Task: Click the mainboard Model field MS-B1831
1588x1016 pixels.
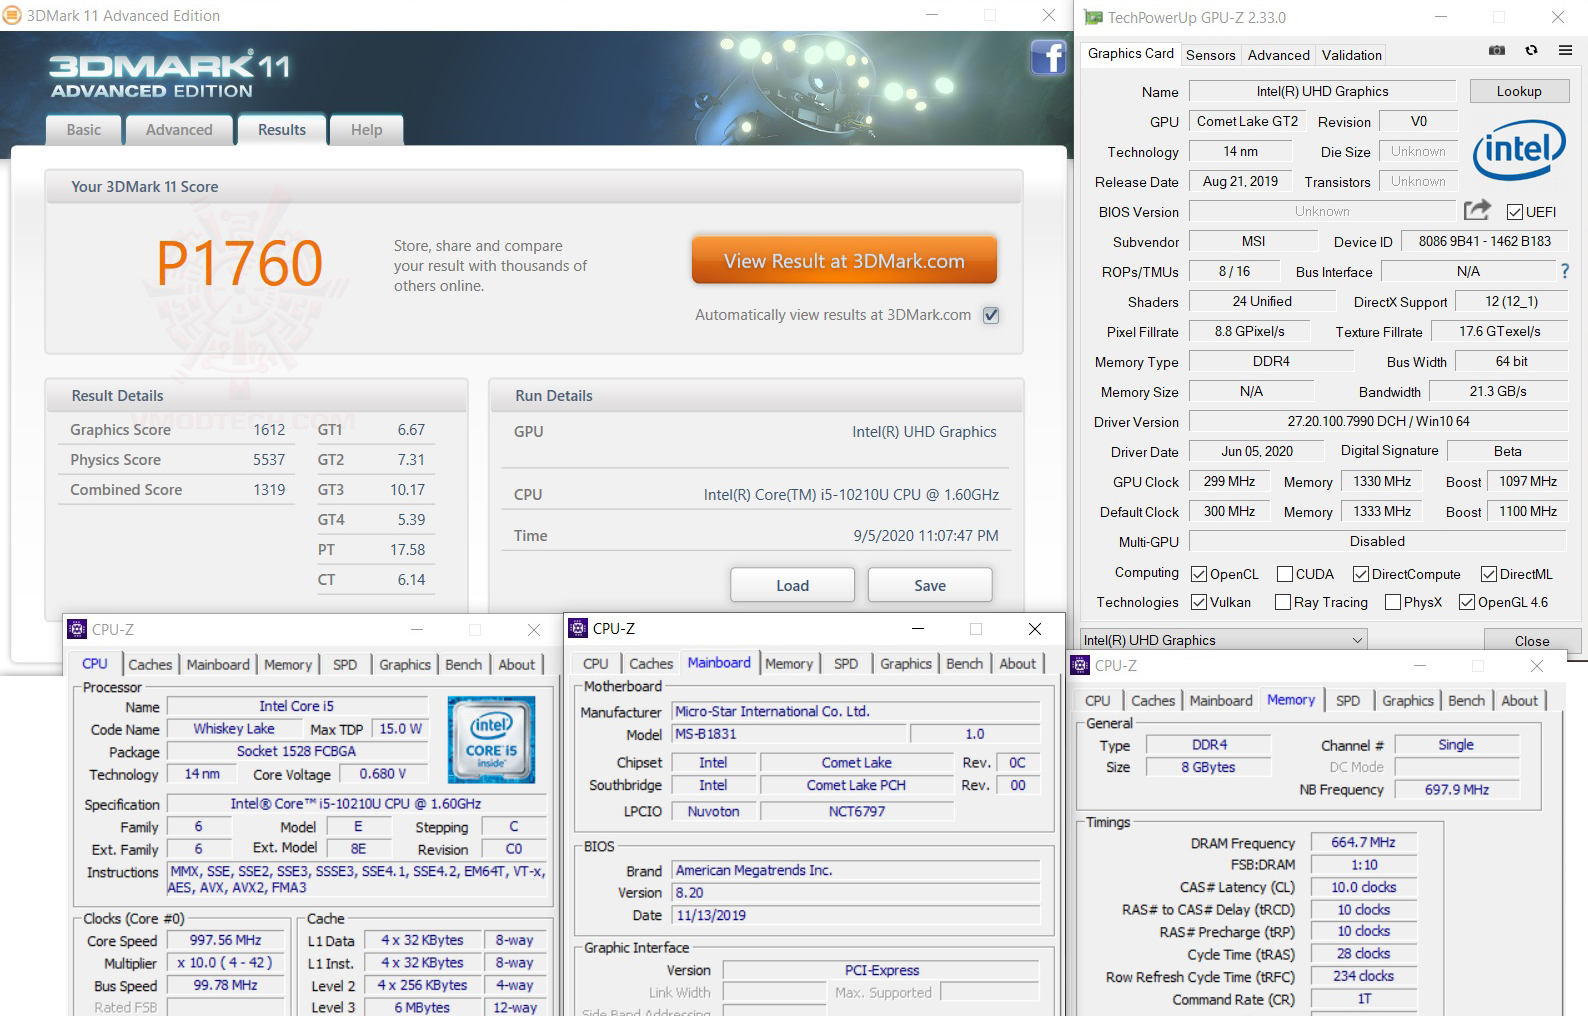Action: click(787, 734)
